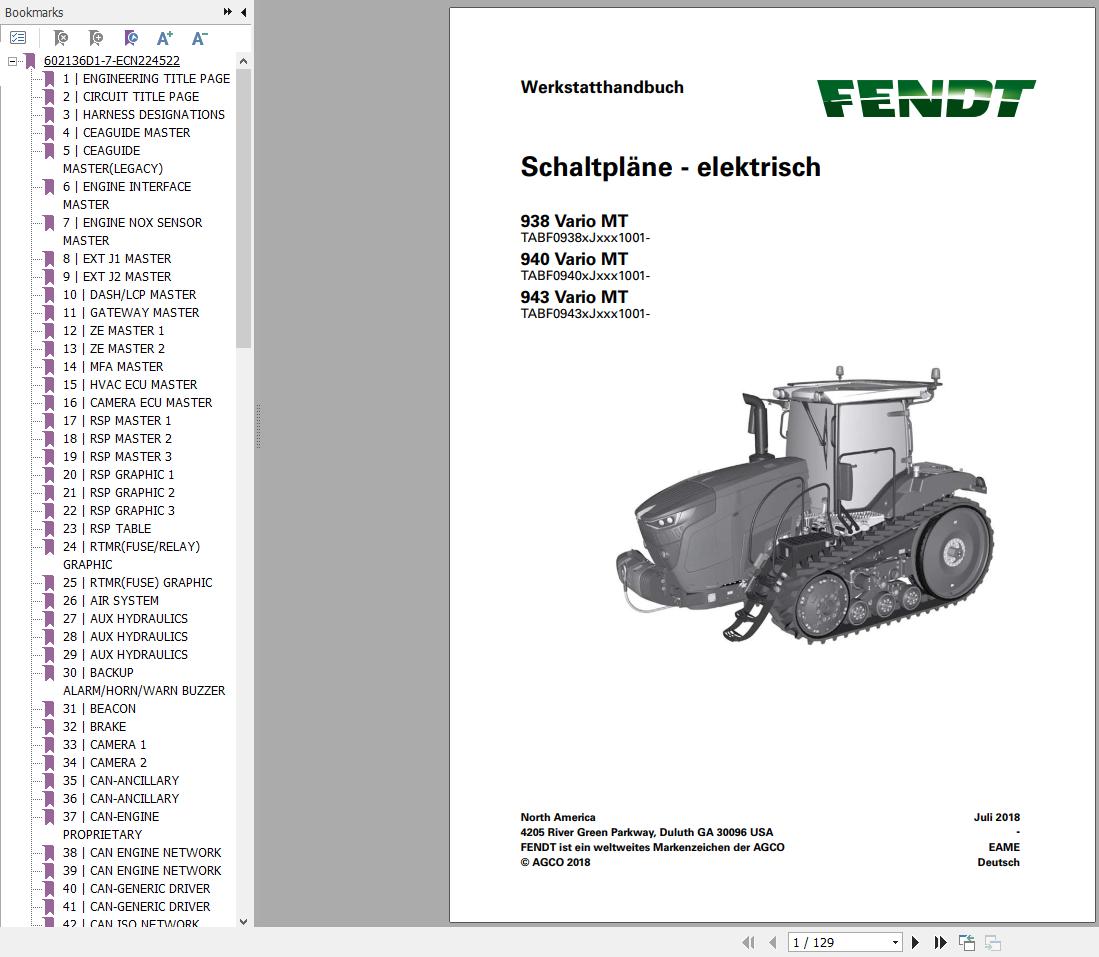Open bookmark 26 | AIR SYSTEM
1099x957 pixels.
111,601
